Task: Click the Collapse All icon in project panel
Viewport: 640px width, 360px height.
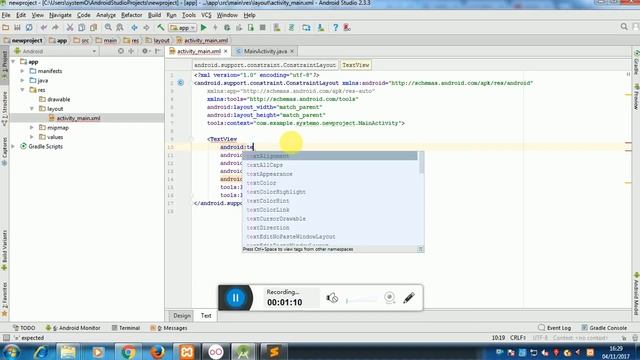Action: 131,51
